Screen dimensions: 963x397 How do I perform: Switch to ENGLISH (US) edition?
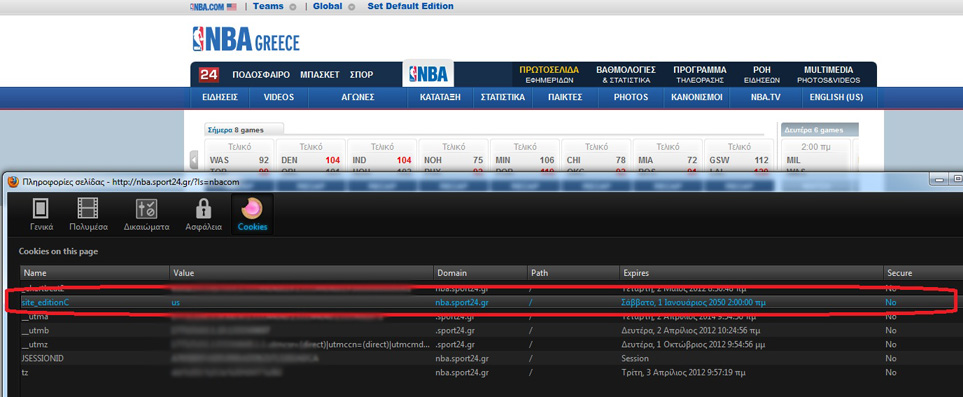coord(836,97)
